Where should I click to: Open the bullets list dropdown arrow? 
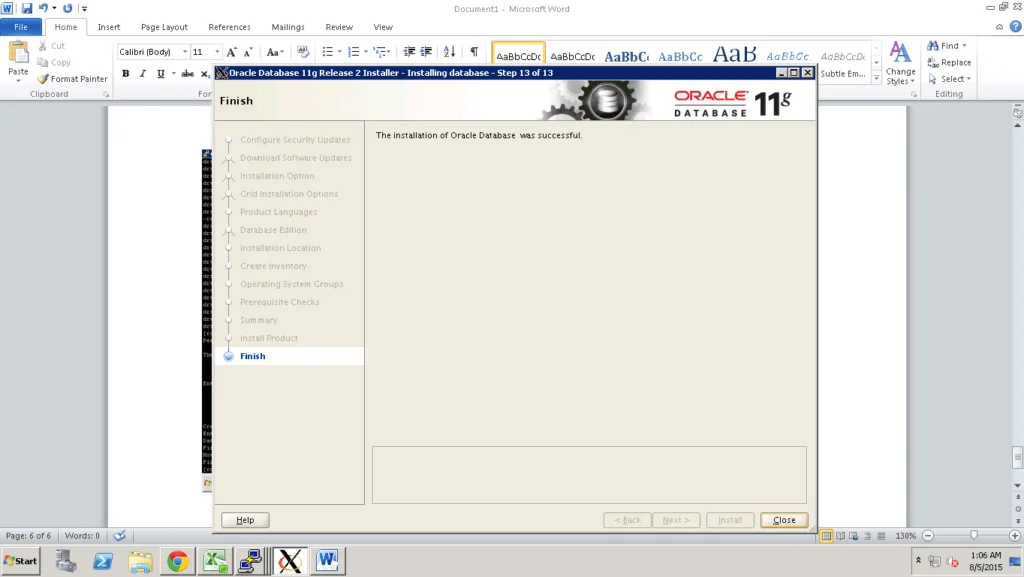pos(340,52)
